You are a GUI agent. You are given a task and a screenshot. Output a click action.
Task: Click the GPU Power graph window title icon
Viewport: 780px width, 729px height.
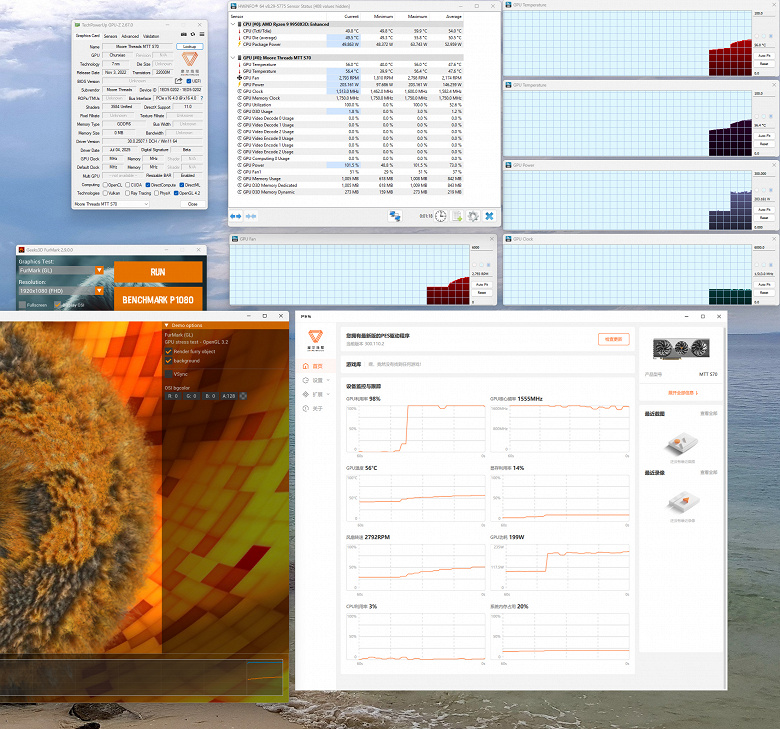[x=508, y=165]
